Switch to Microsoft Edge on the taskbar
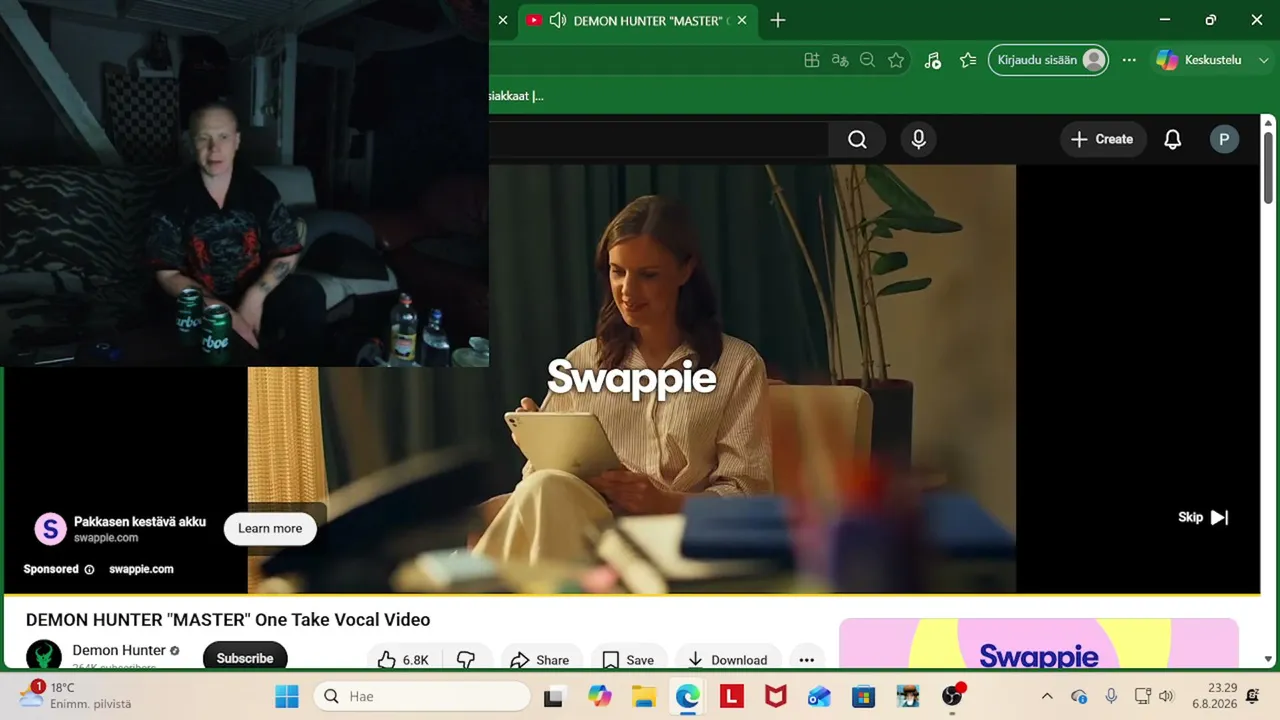The image size is (1280, 720). 687,696
